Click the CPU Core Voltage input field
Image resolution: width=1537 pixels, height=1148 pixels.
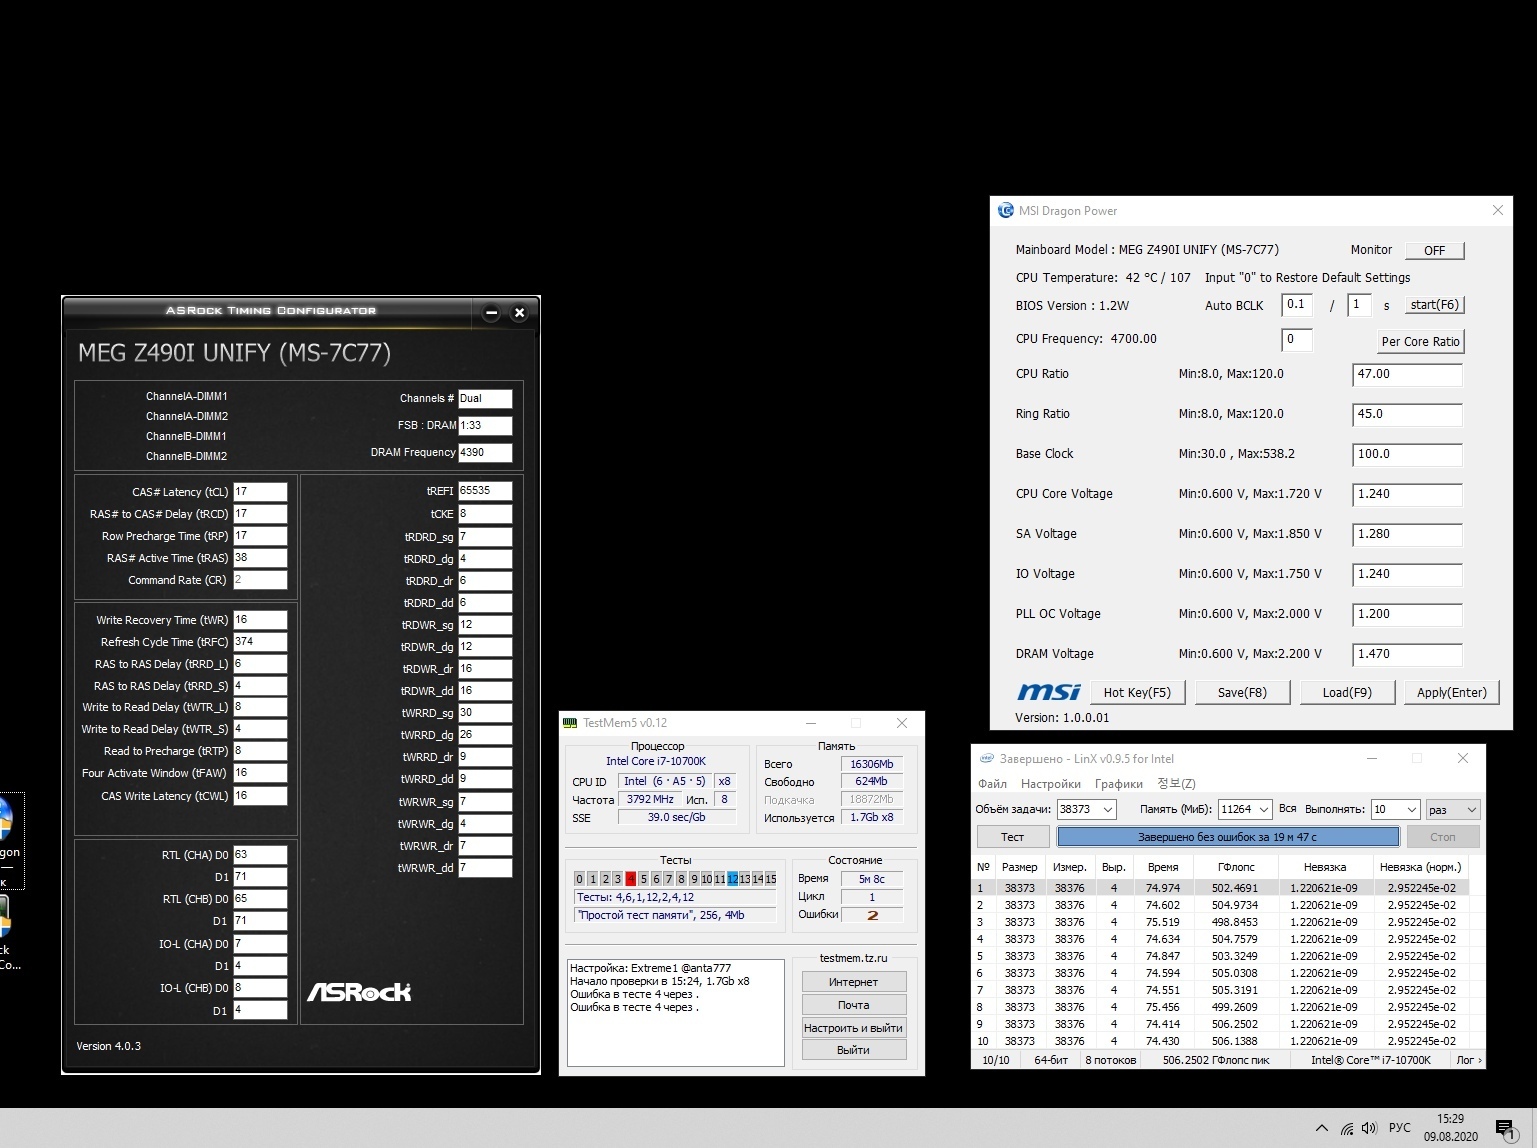1407,494
